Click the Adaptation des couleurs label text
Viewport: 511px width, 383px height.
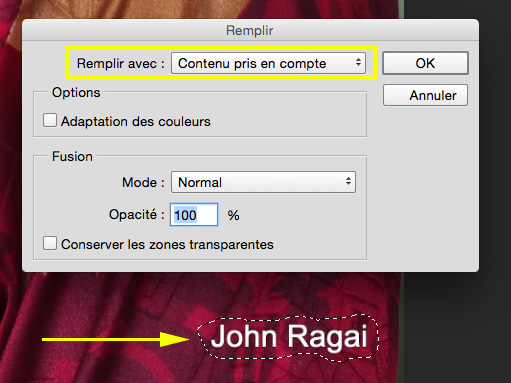click(x=136, y=121)
